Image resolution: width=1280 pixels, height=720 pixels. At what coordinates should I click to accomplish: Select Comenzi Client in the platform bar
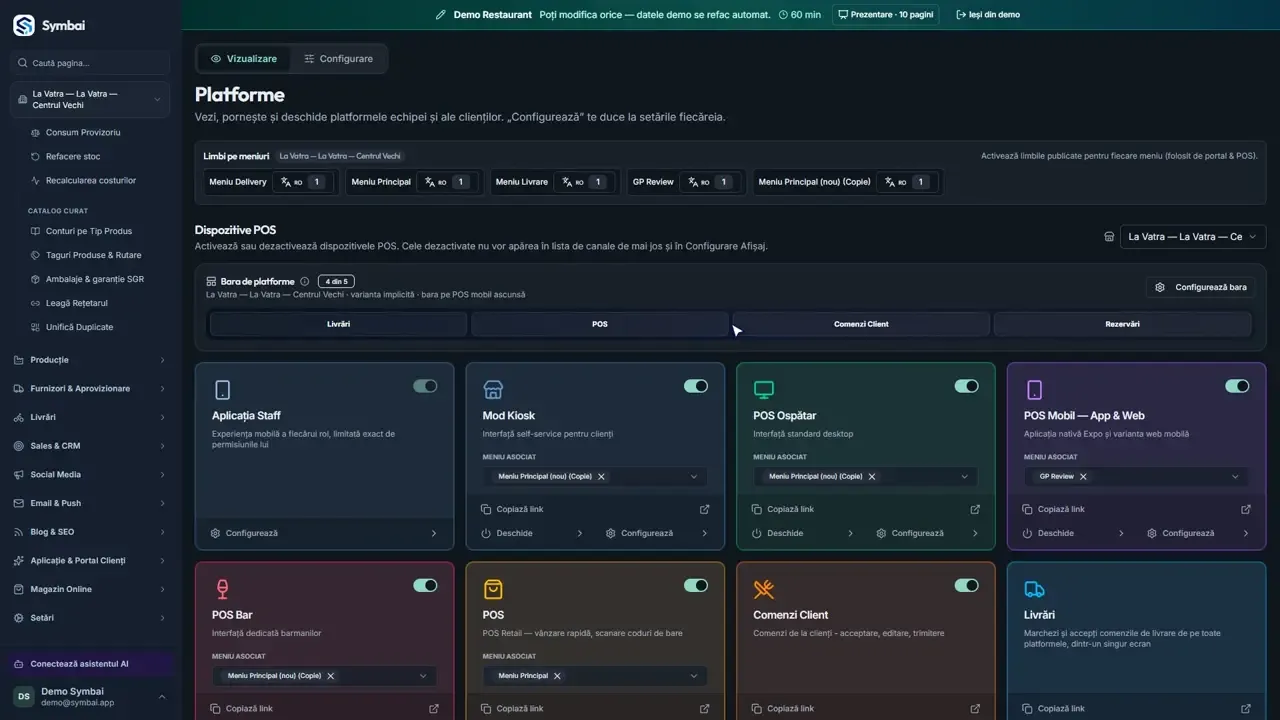pyautogui.click(x=861, y=324)
